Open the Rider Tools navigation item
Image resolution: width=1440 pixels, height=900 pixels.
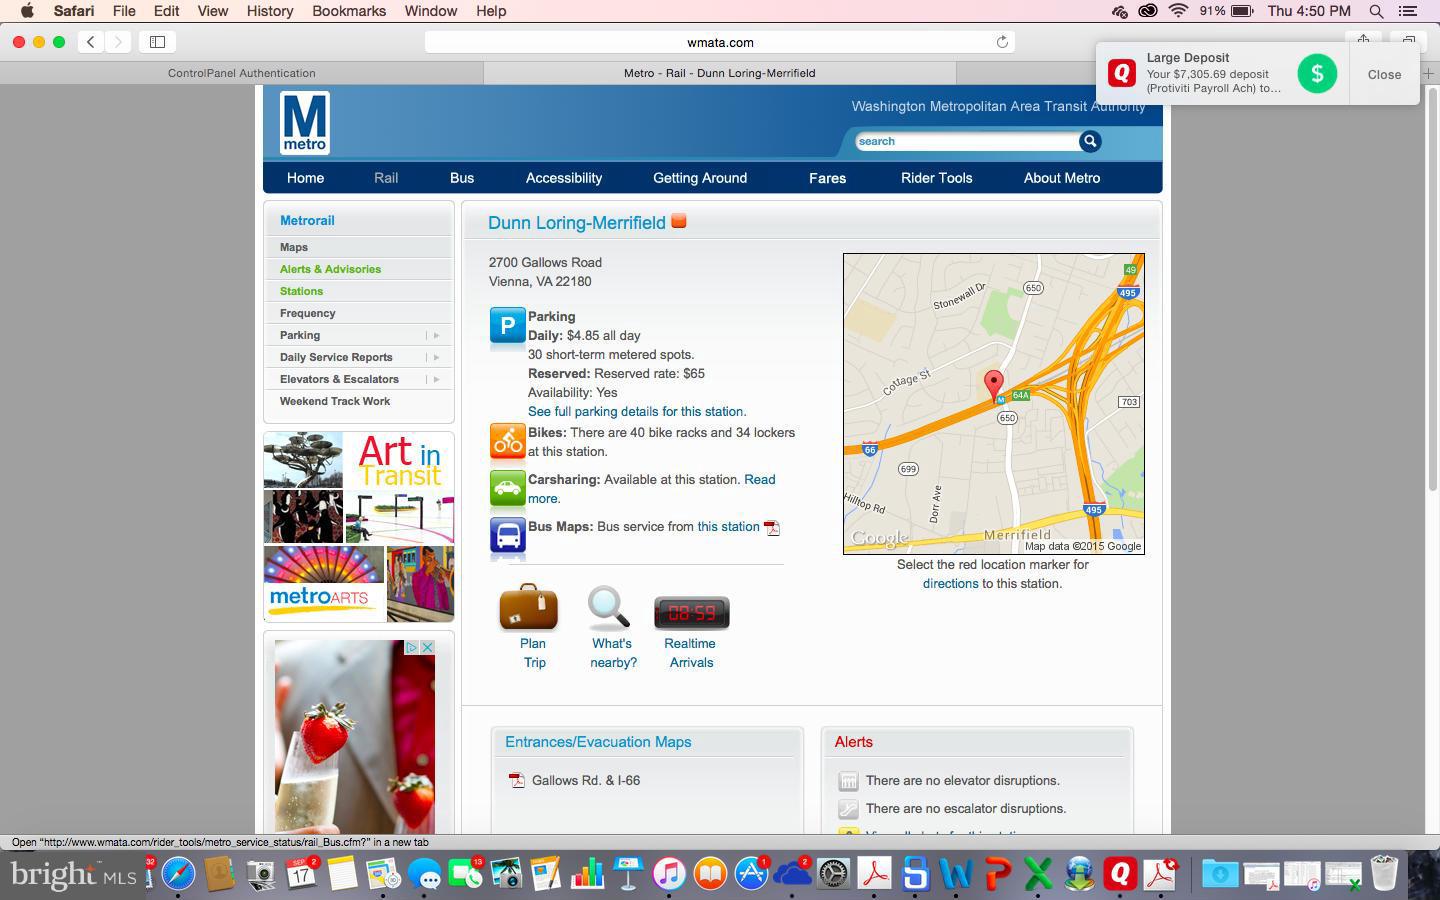click(x=936, y=178)
